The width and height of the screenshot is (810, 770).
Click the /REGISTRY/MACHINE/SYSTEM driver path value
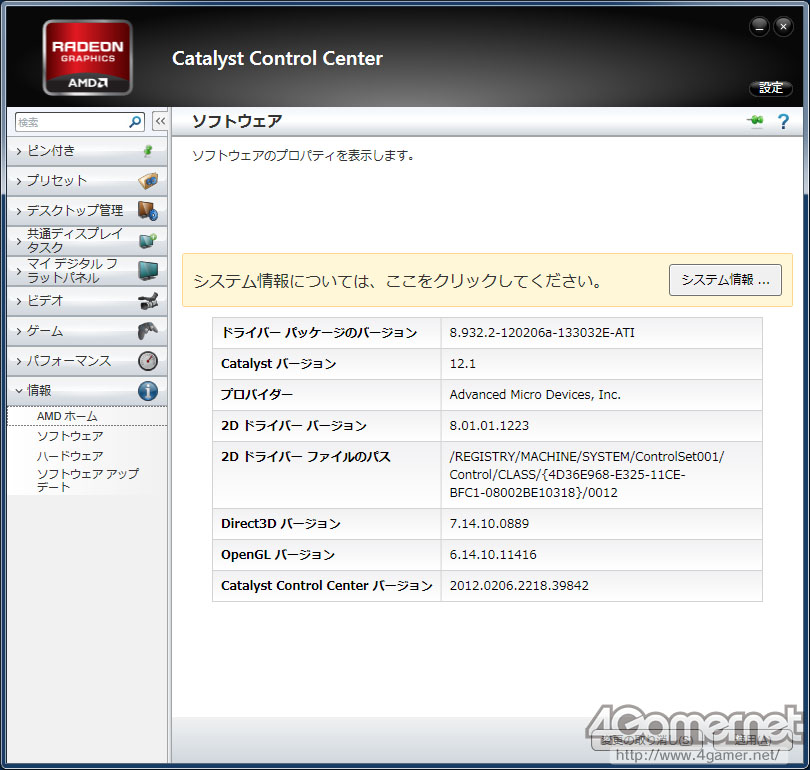(x=586, y=475)
